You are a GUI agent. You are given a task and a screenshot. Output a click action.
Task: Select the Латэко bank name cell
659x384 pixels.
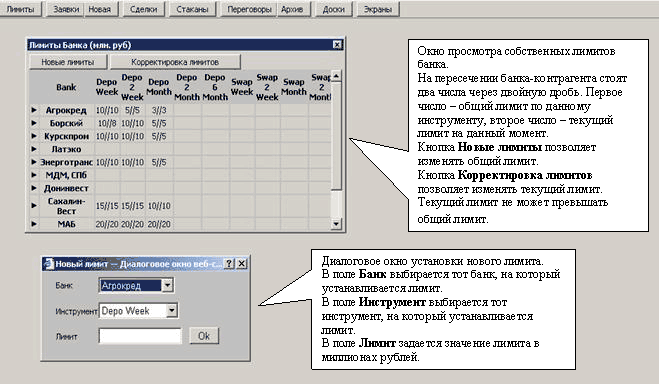[x=66, y=149]
